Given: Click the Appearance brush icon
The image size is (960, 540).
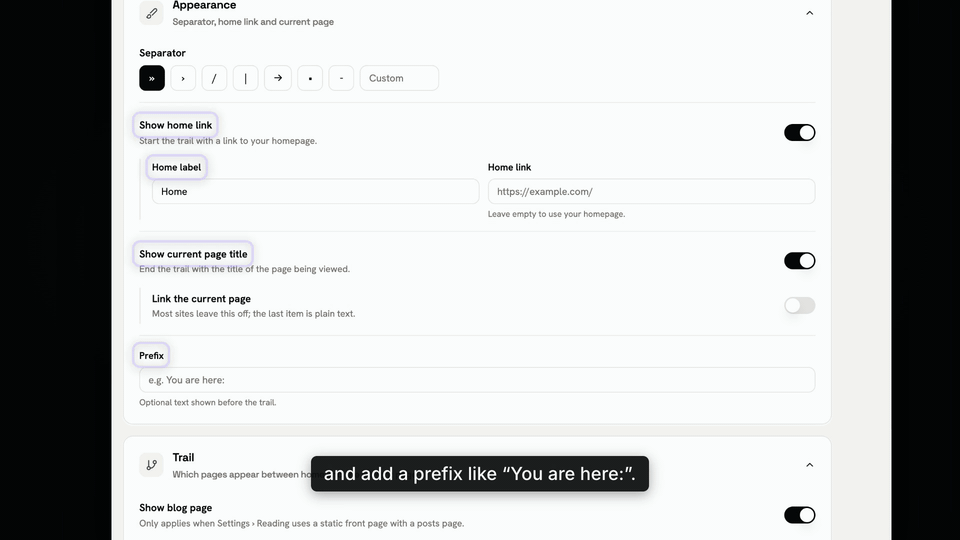Looking at the screenshot, I should 151,13.
